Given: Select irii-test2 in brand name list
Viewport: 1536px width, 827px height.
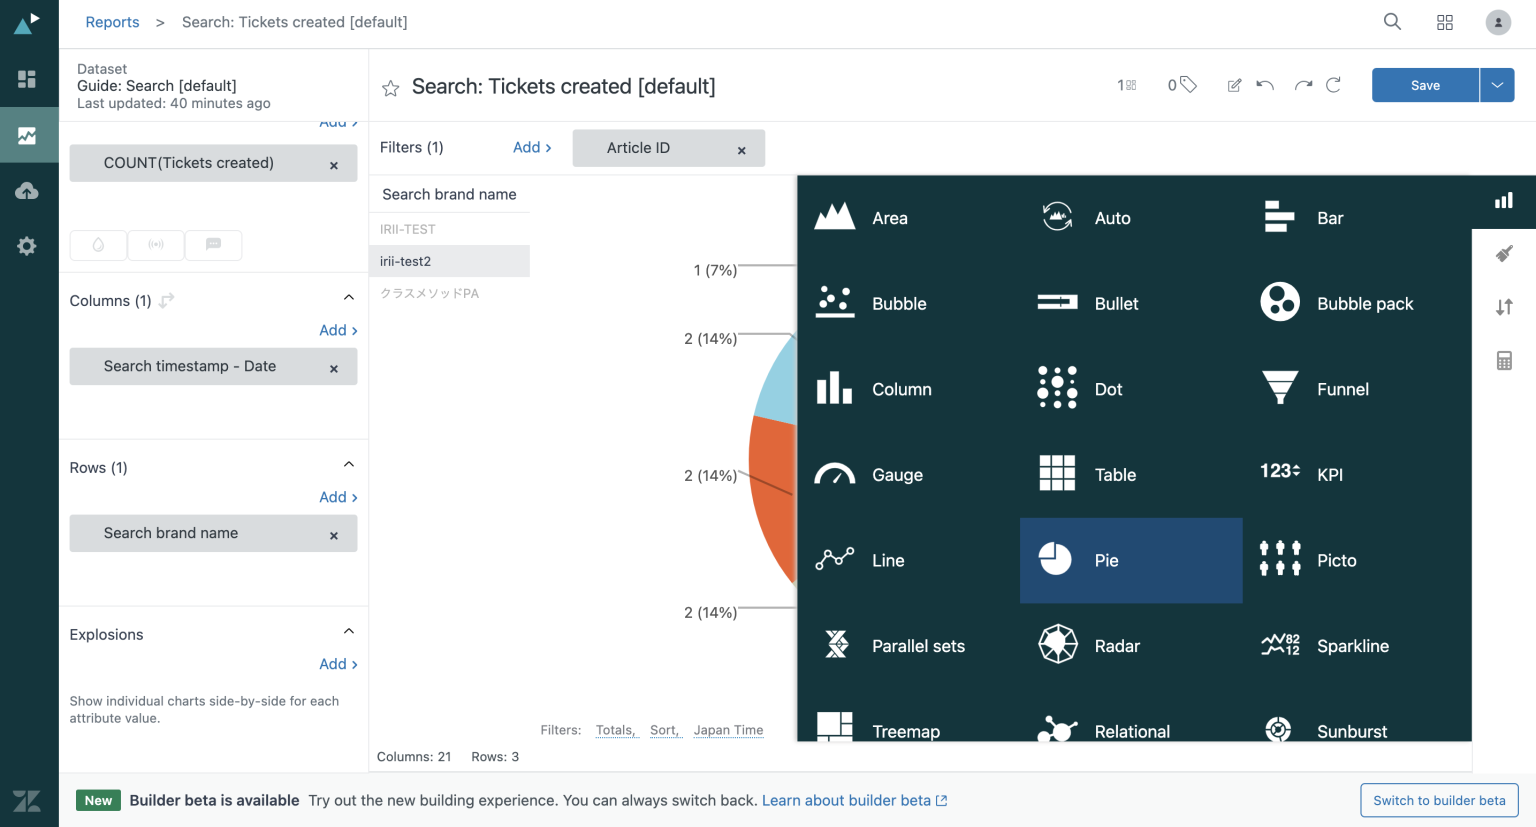Looking at the screenshot, I should 449,261.
